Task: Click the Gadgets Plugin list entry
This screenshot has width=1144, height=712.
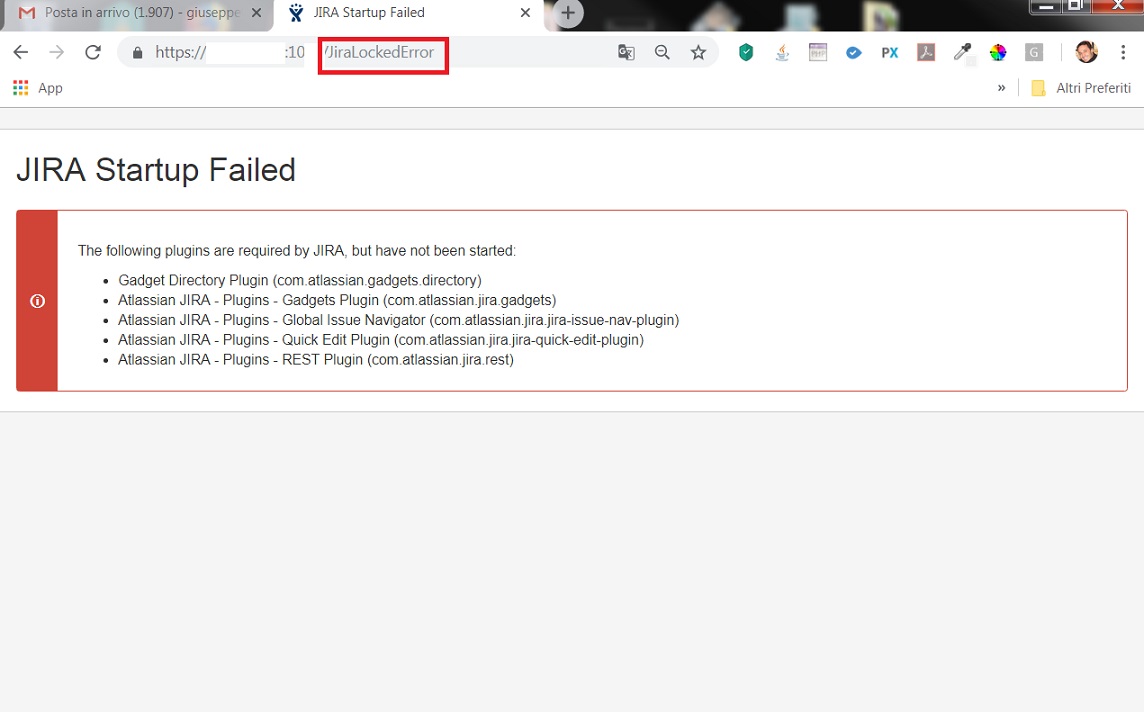Action: coord(337,300)
